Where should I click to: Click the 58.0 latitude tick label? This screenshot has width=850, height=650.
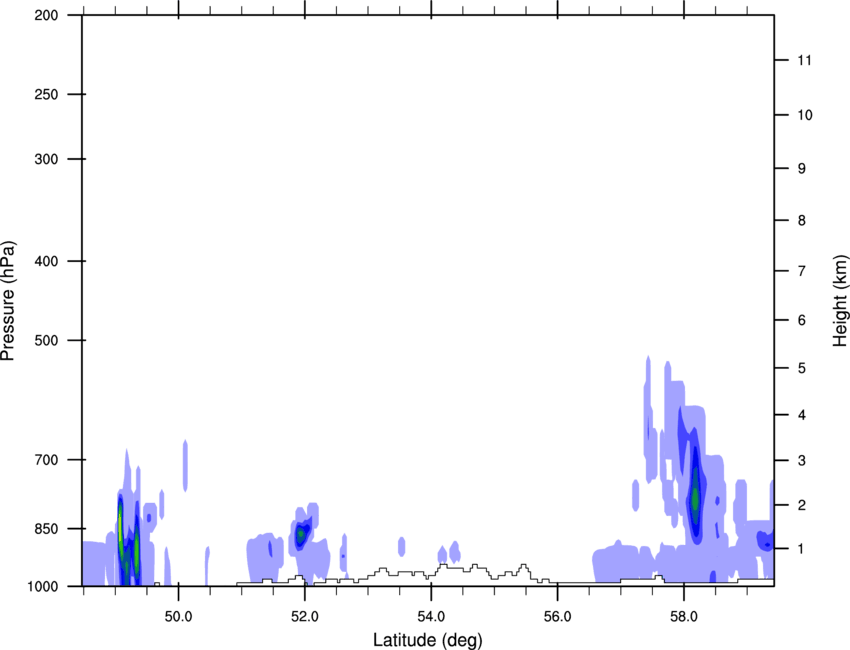(684, 617)
